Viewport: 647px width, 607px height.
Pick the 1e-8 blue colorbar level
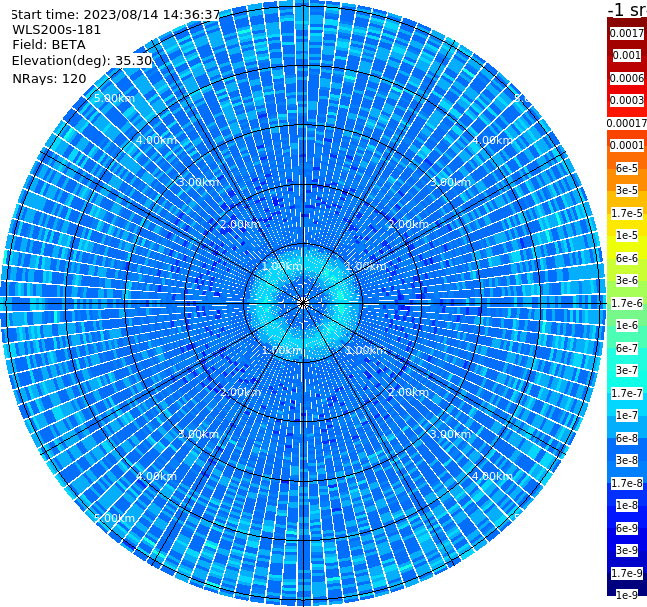[627, 505]
